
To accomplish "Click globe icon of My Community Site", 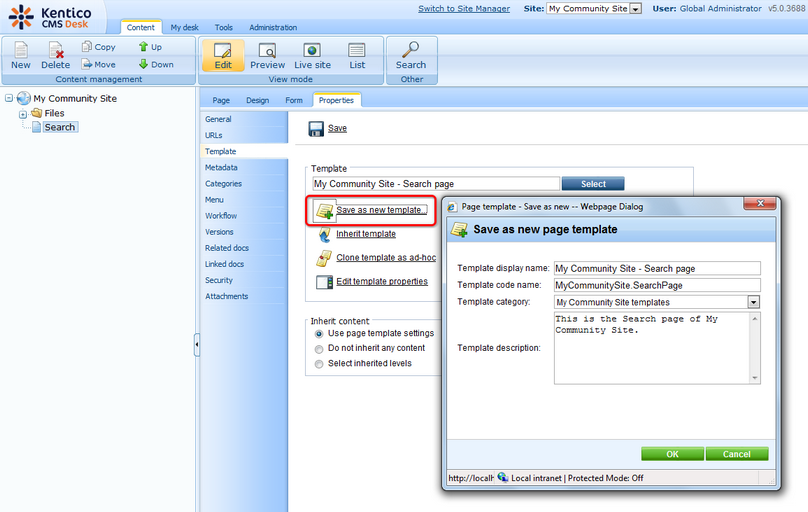I will pos(24,98).
